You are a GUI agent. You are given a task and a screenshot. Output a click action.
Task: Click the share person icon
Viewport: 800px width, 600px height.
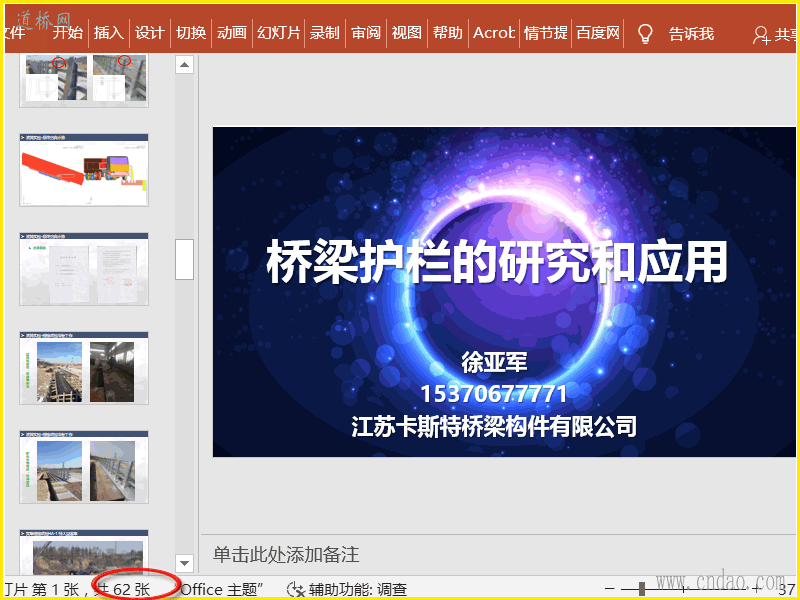tap(761, 35)
